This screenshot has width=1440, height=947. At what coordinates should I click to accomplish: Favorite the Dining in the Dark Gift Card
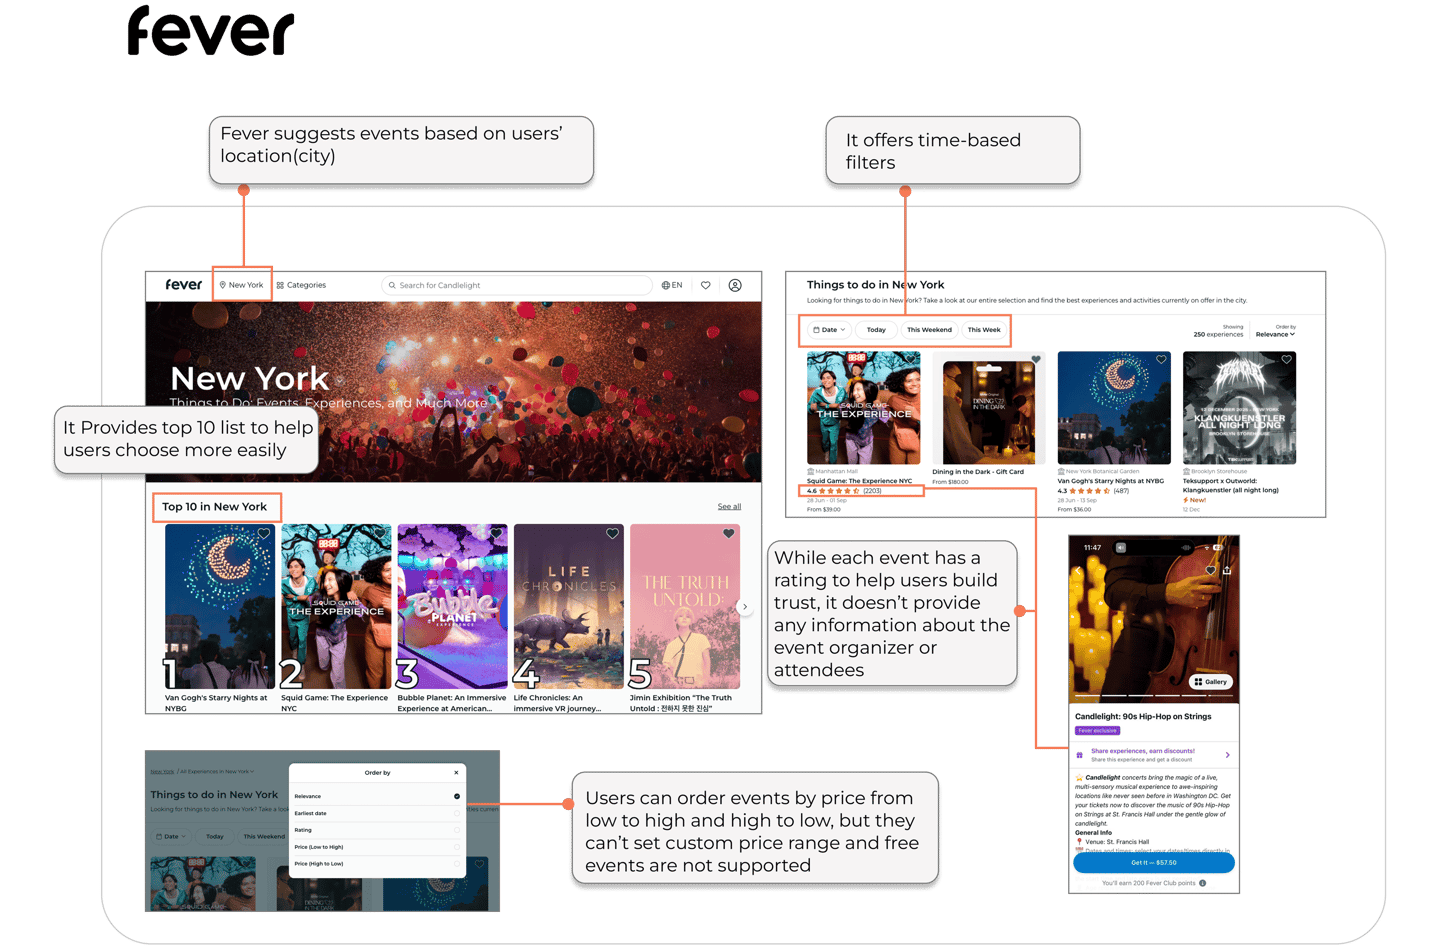click(x=1036, y=360)
